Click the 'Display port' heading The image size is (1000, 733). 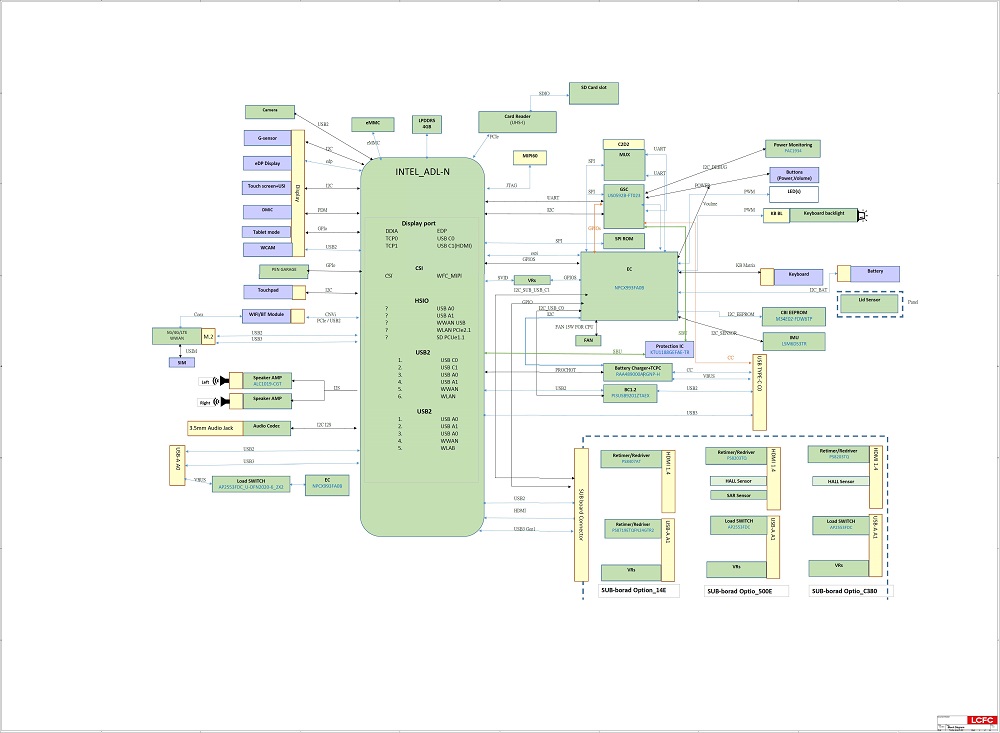coord(418,223)
